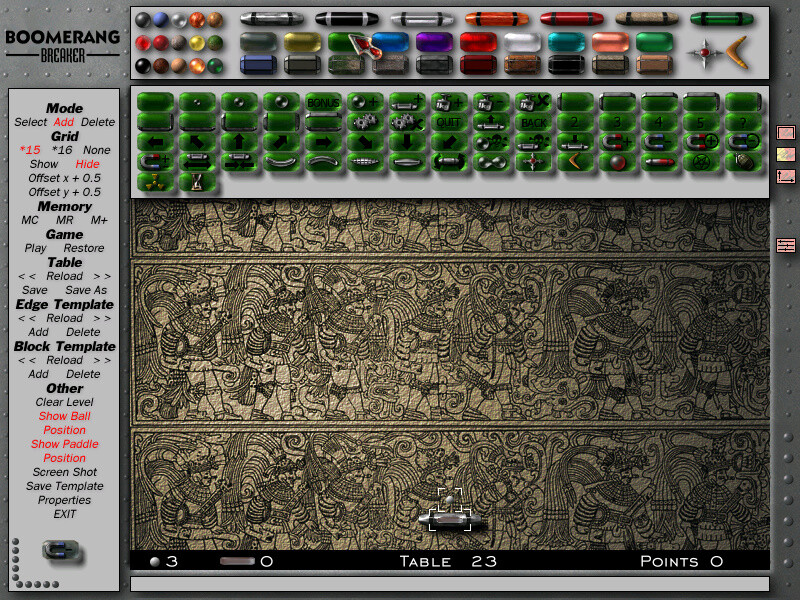Select the gears tile
Screen dimensions: 800x600
365,122
